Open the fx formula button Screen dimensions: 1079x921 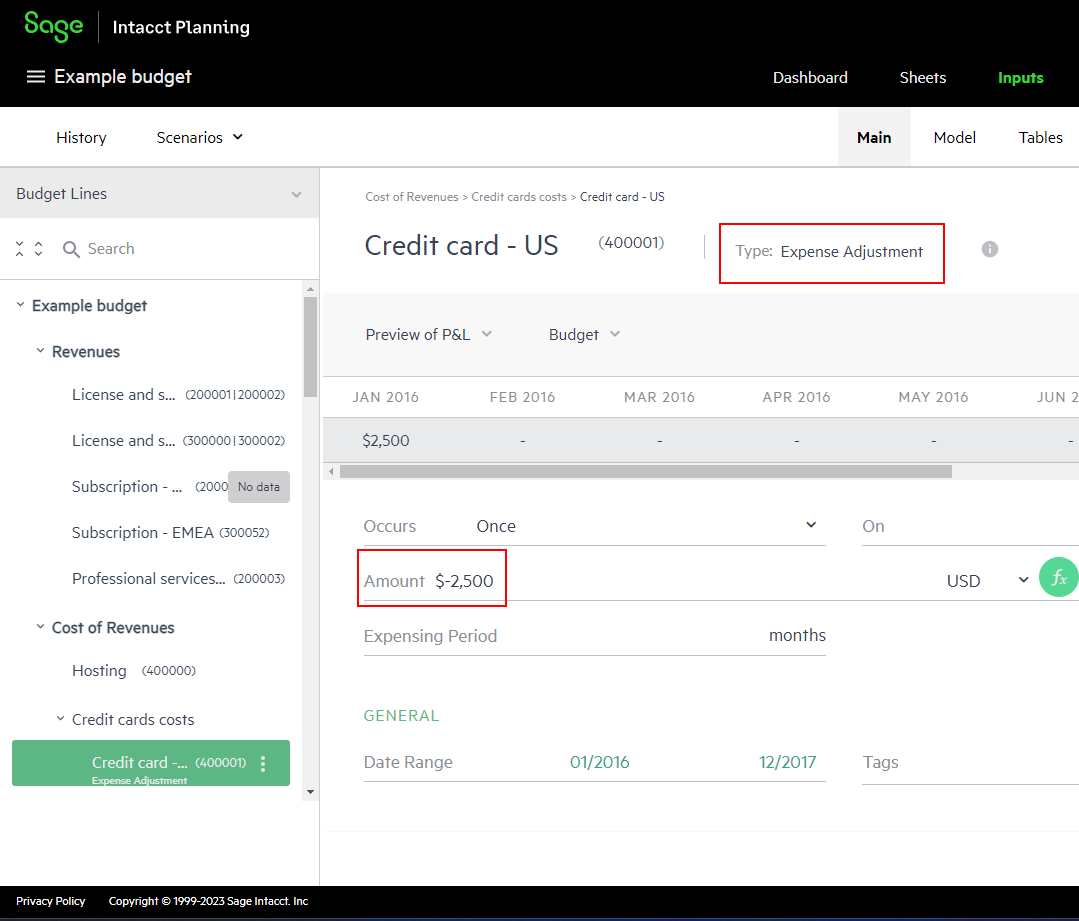pyautogui.click(x=1059, y=577)
